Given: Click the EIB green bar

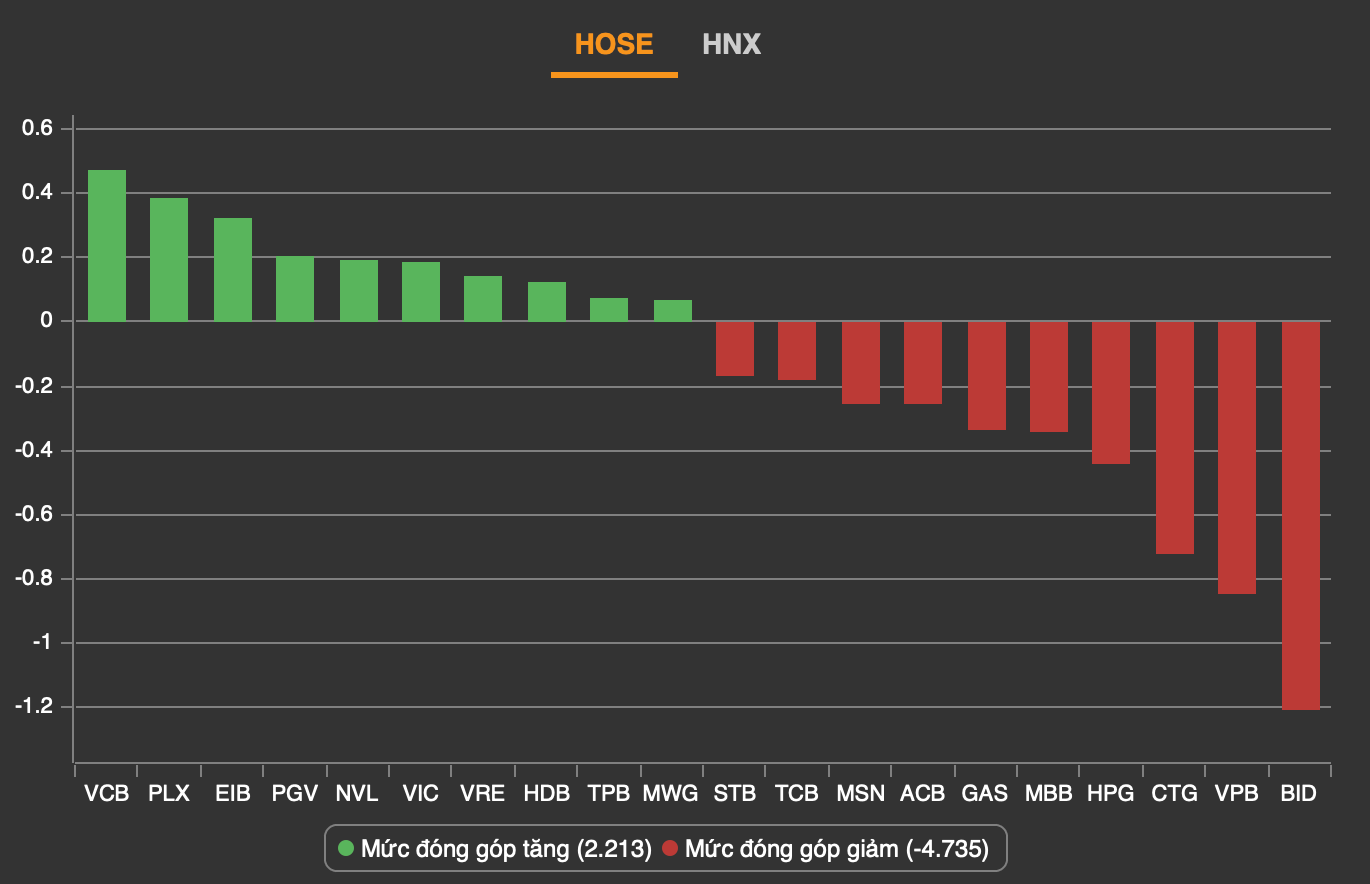Looking at the screenshot, I should pos(233,270).
